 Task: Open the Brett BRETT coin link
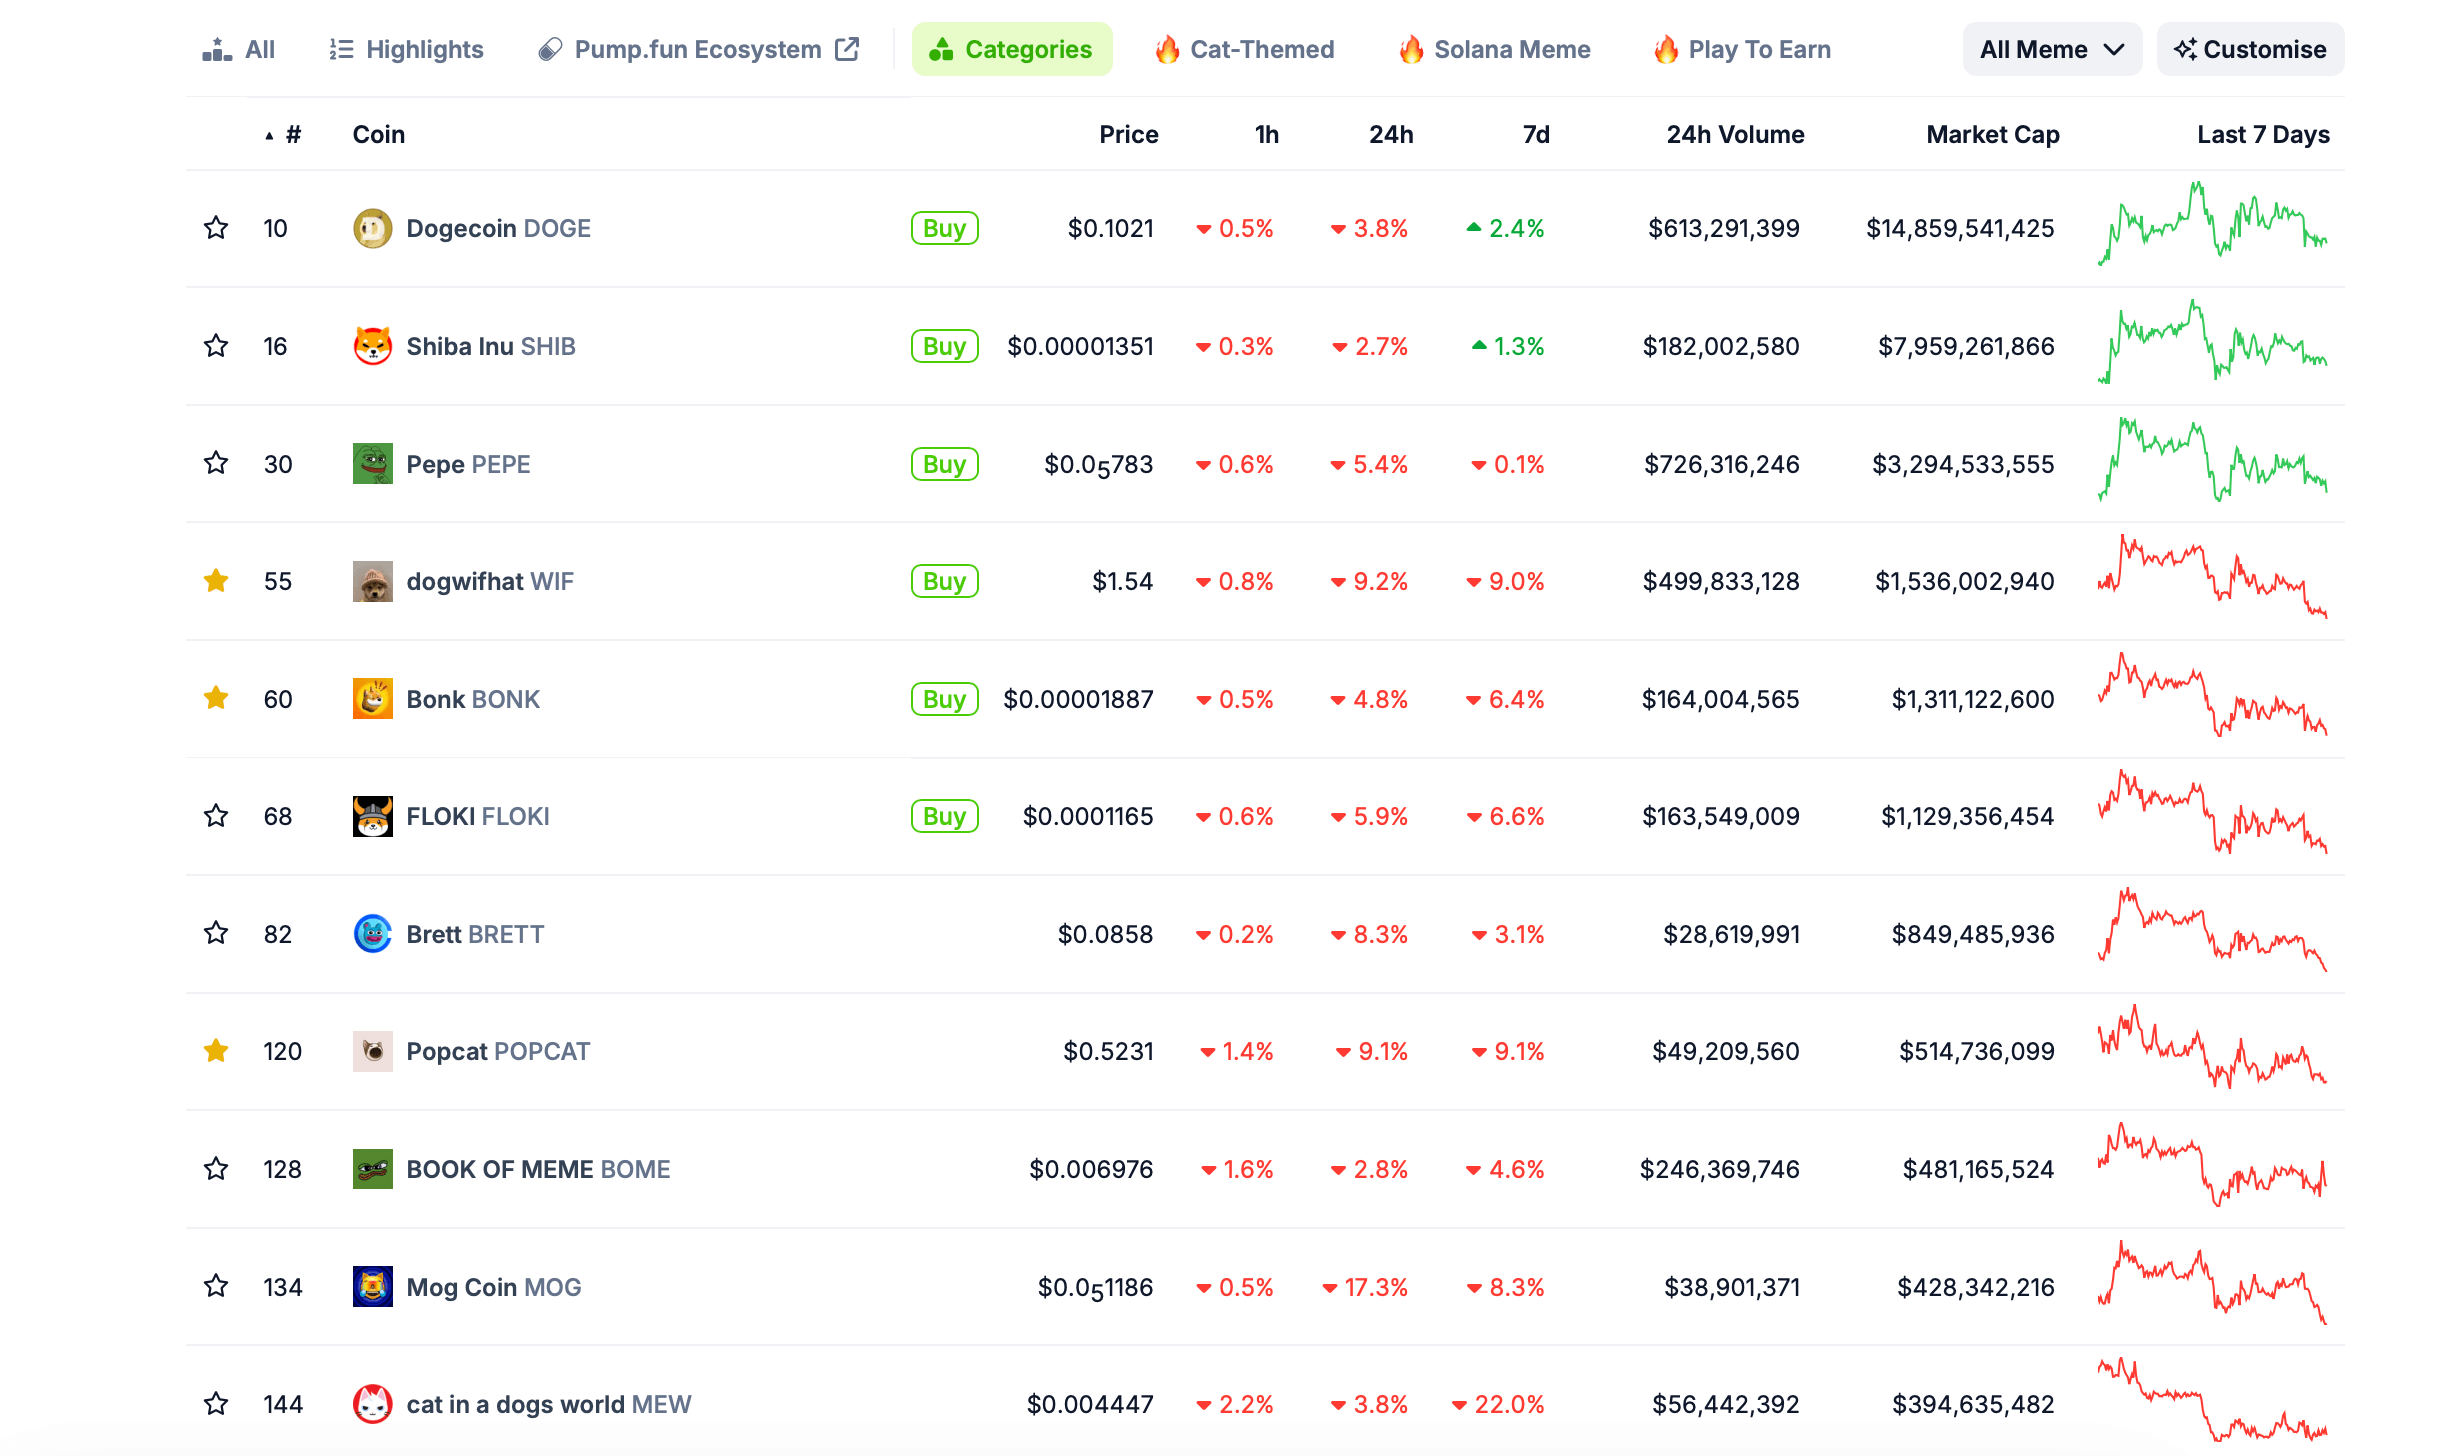[x=475, y=934]
